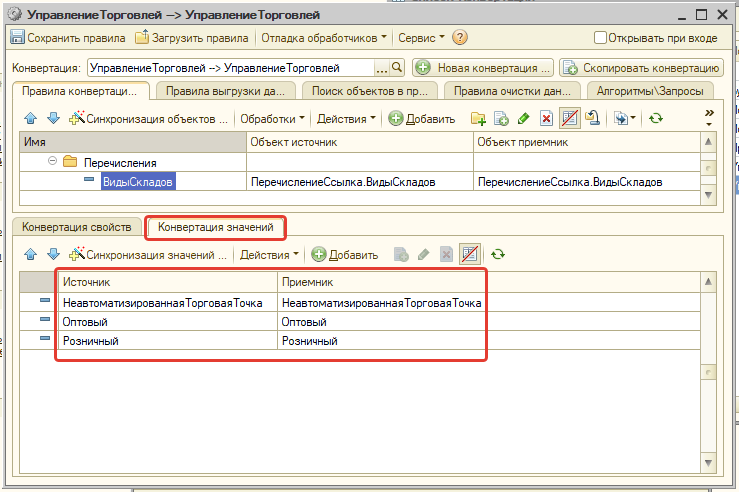Switch to Алгоритмы\Запросы tab

pyautogui.click(x=650, y=91)
